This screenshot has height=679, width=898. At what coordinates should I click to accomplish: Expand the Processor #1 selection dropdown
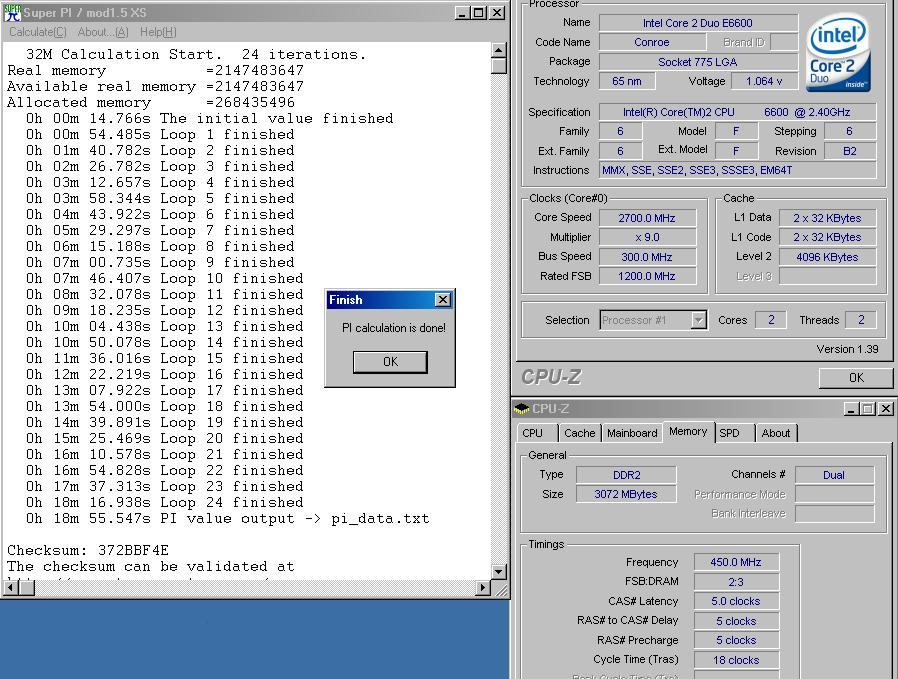pyautogui.click(x=698, y=320)
